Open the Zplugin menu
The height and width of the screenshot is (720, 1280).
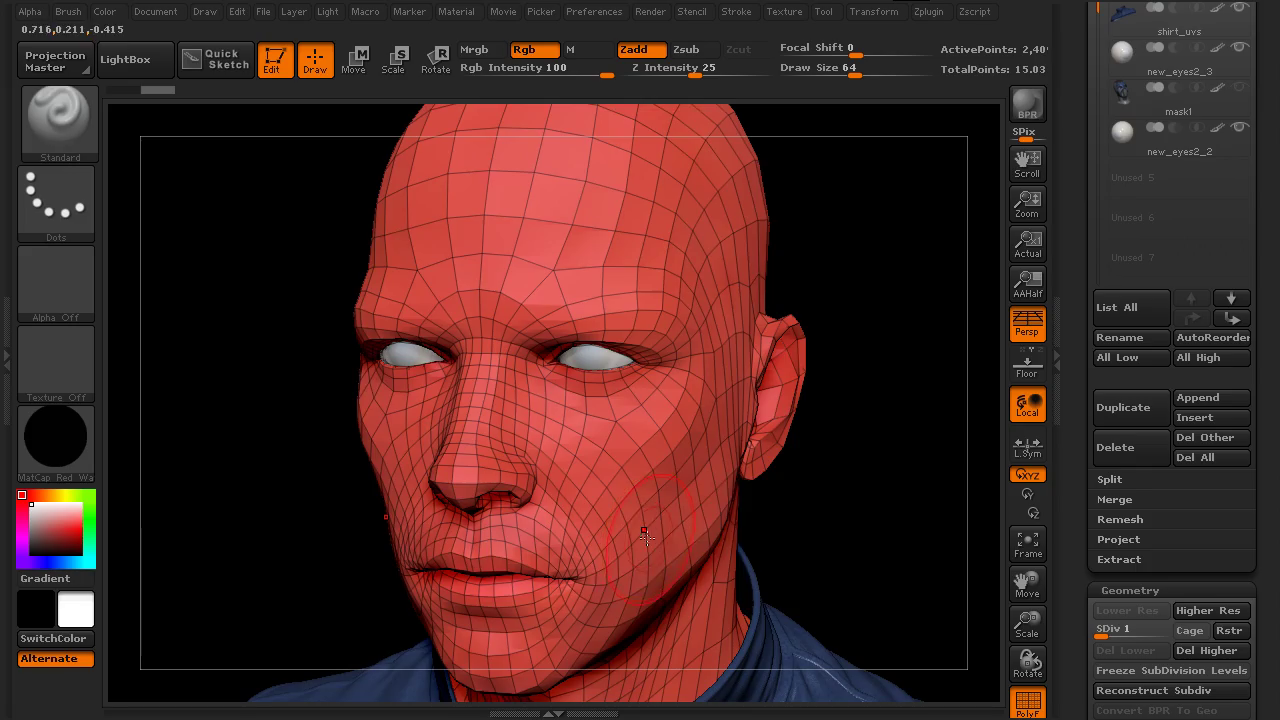point(928,11)
